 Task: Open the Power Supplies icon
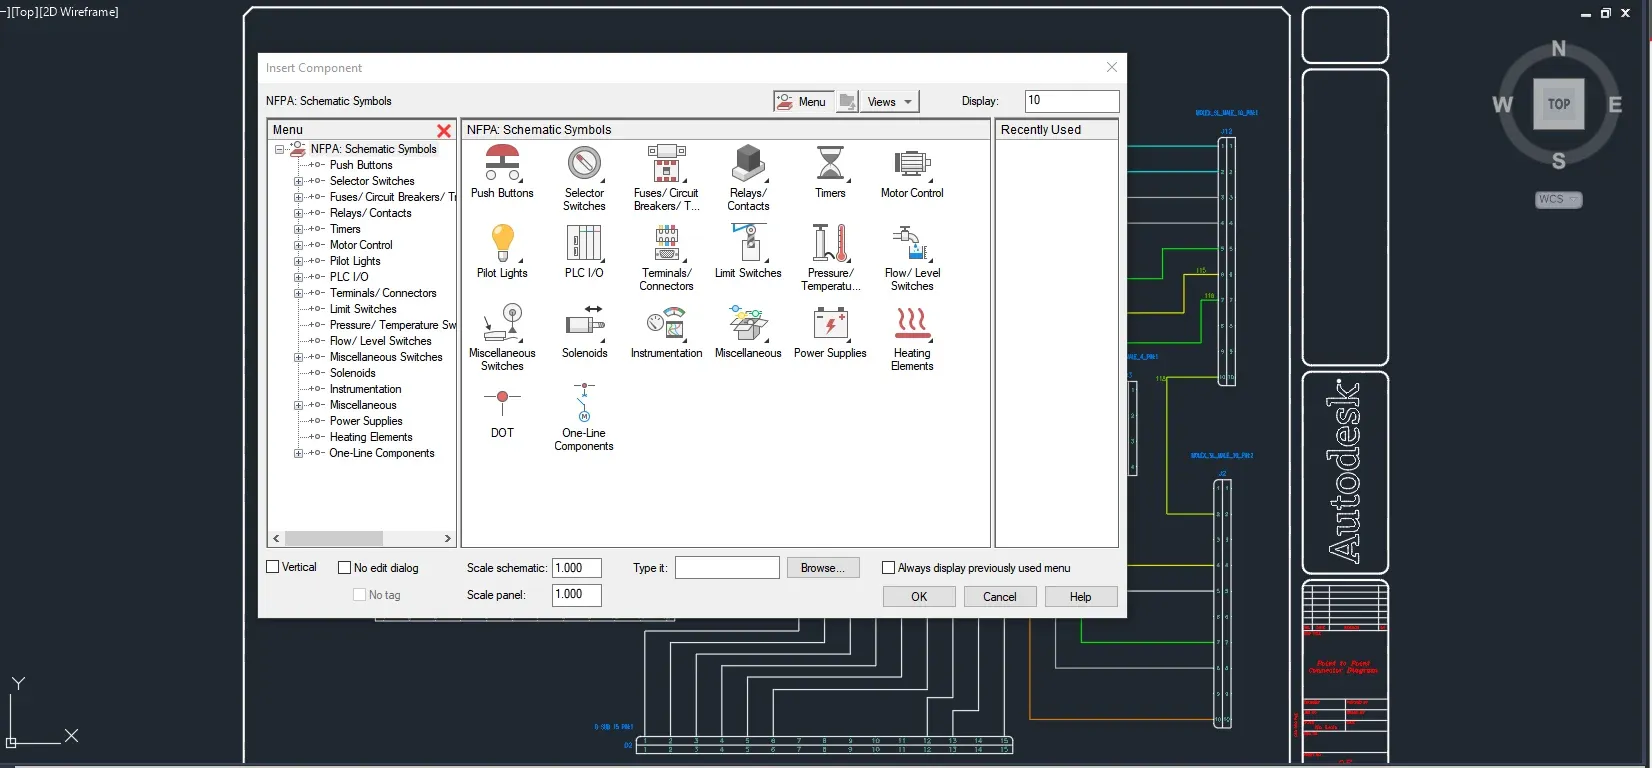coord(830,323)
